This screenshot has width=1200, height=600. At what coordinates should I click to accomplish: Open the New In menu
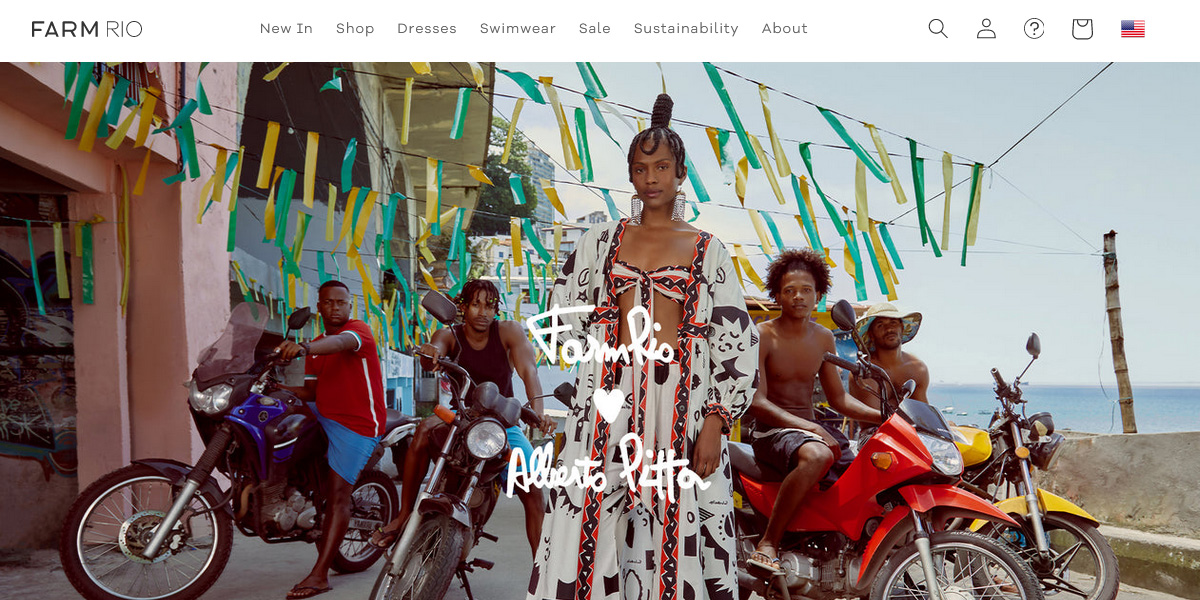click(x=286, y=29)
